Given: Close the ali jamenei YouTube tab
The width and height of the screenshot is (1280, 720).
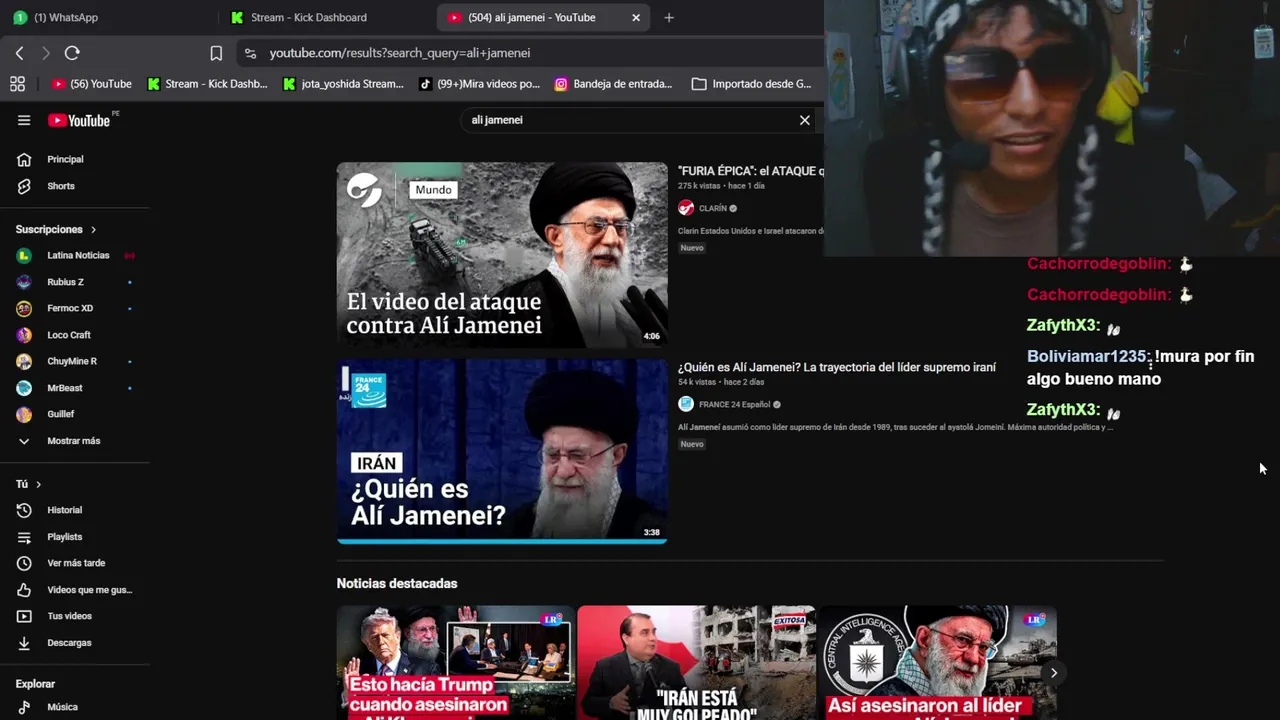Looking at the screenshot, I should [636, 17].
